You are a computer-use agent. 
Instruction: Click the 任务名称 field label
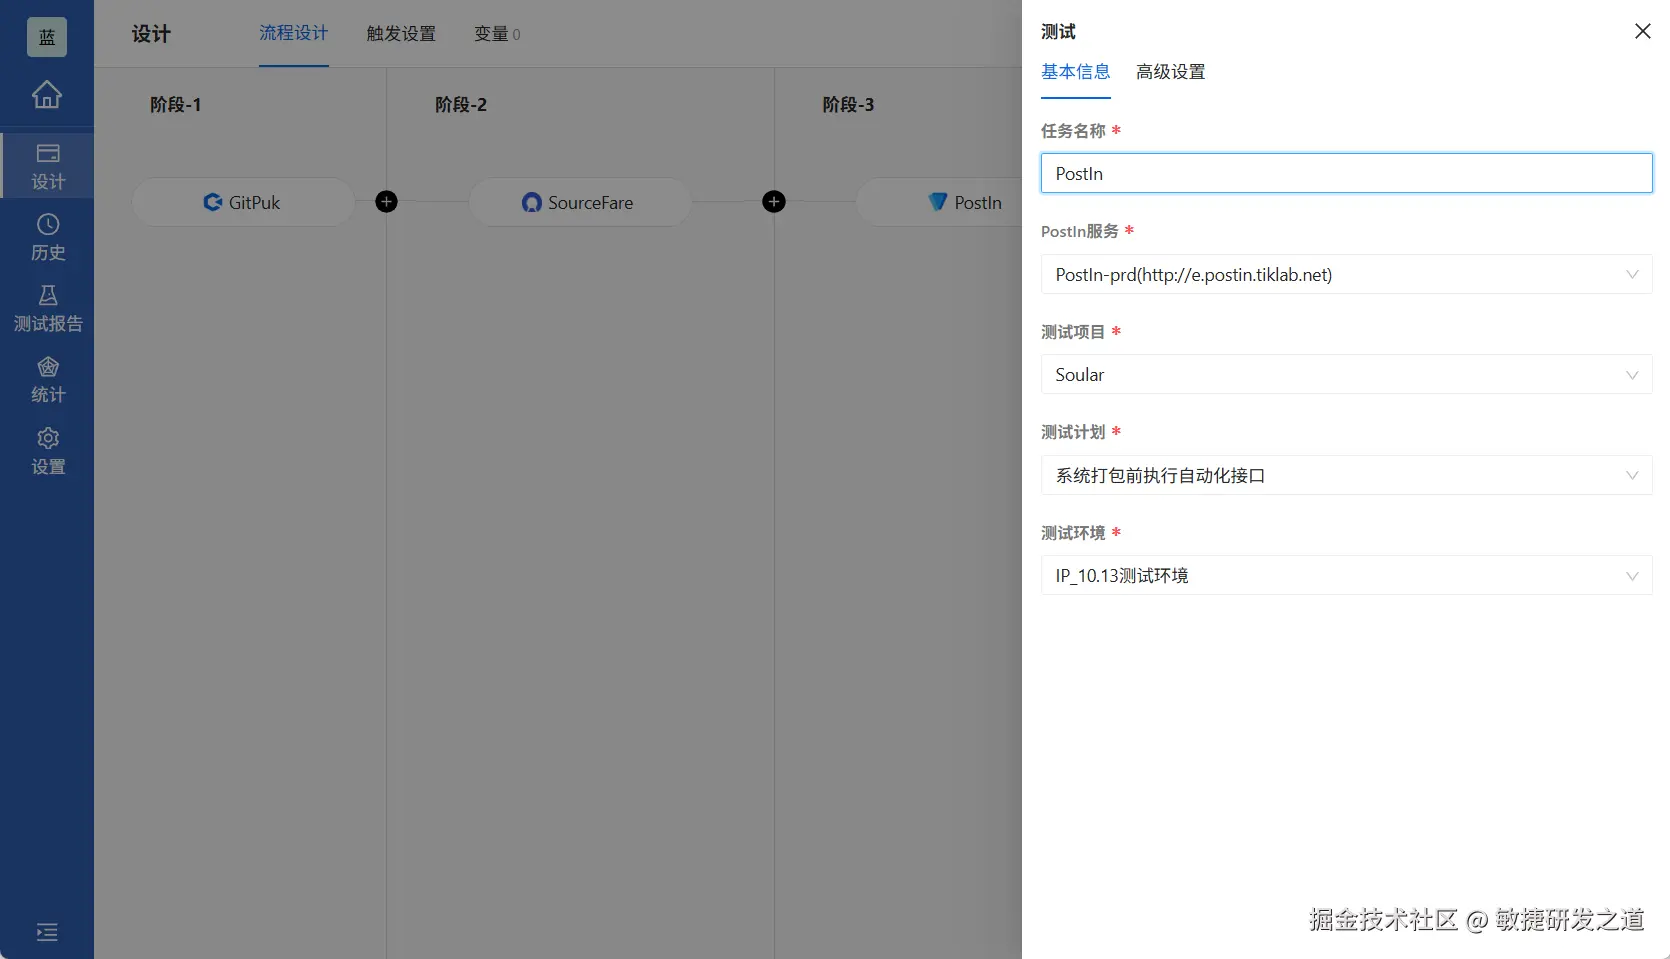tap(1073, 131)
